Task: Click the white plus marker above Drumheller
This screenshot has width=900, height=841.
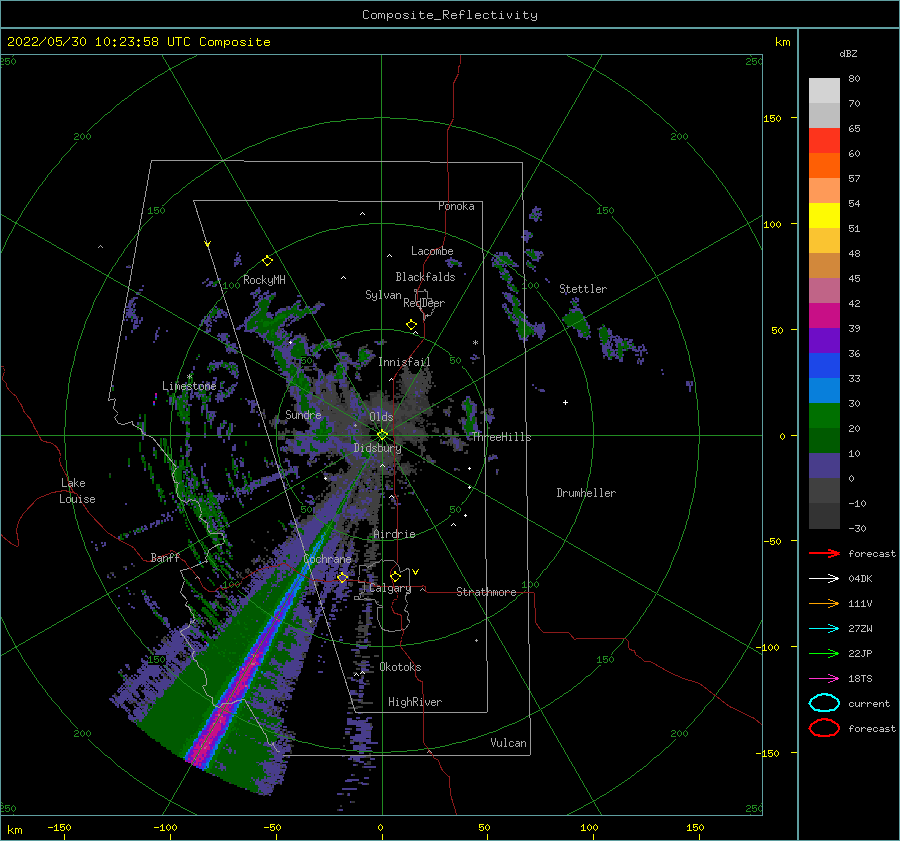Action: pyautogui.click(x=565, y=402)
